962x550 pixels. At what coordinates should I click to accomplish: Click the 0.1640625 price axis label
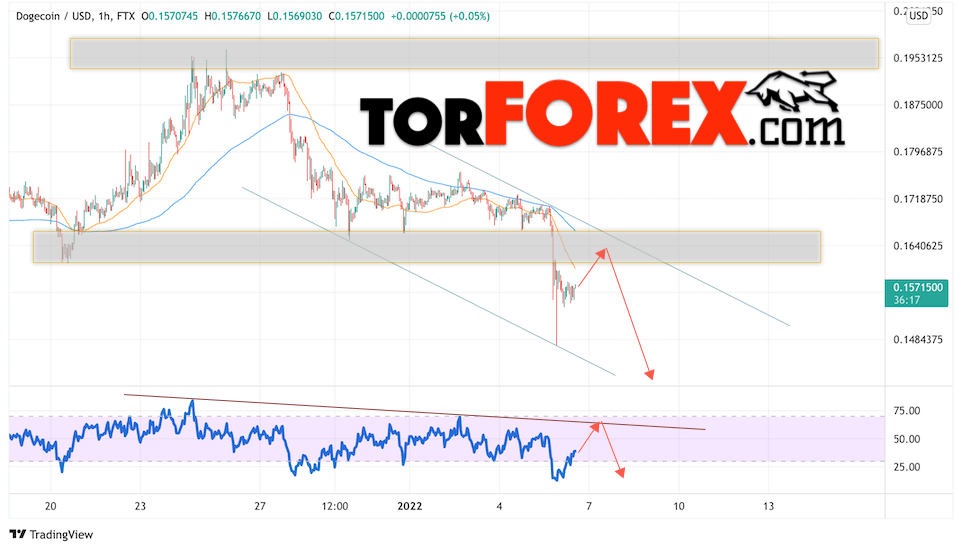[918, 246]
